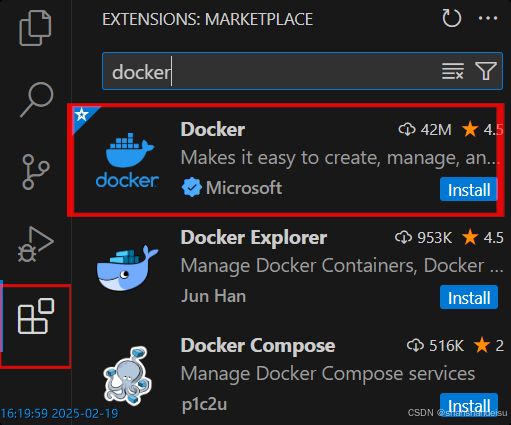Select the Extensions icon in activity bar
This screenshot has height=425, width=511.
[x=36, y=316]
